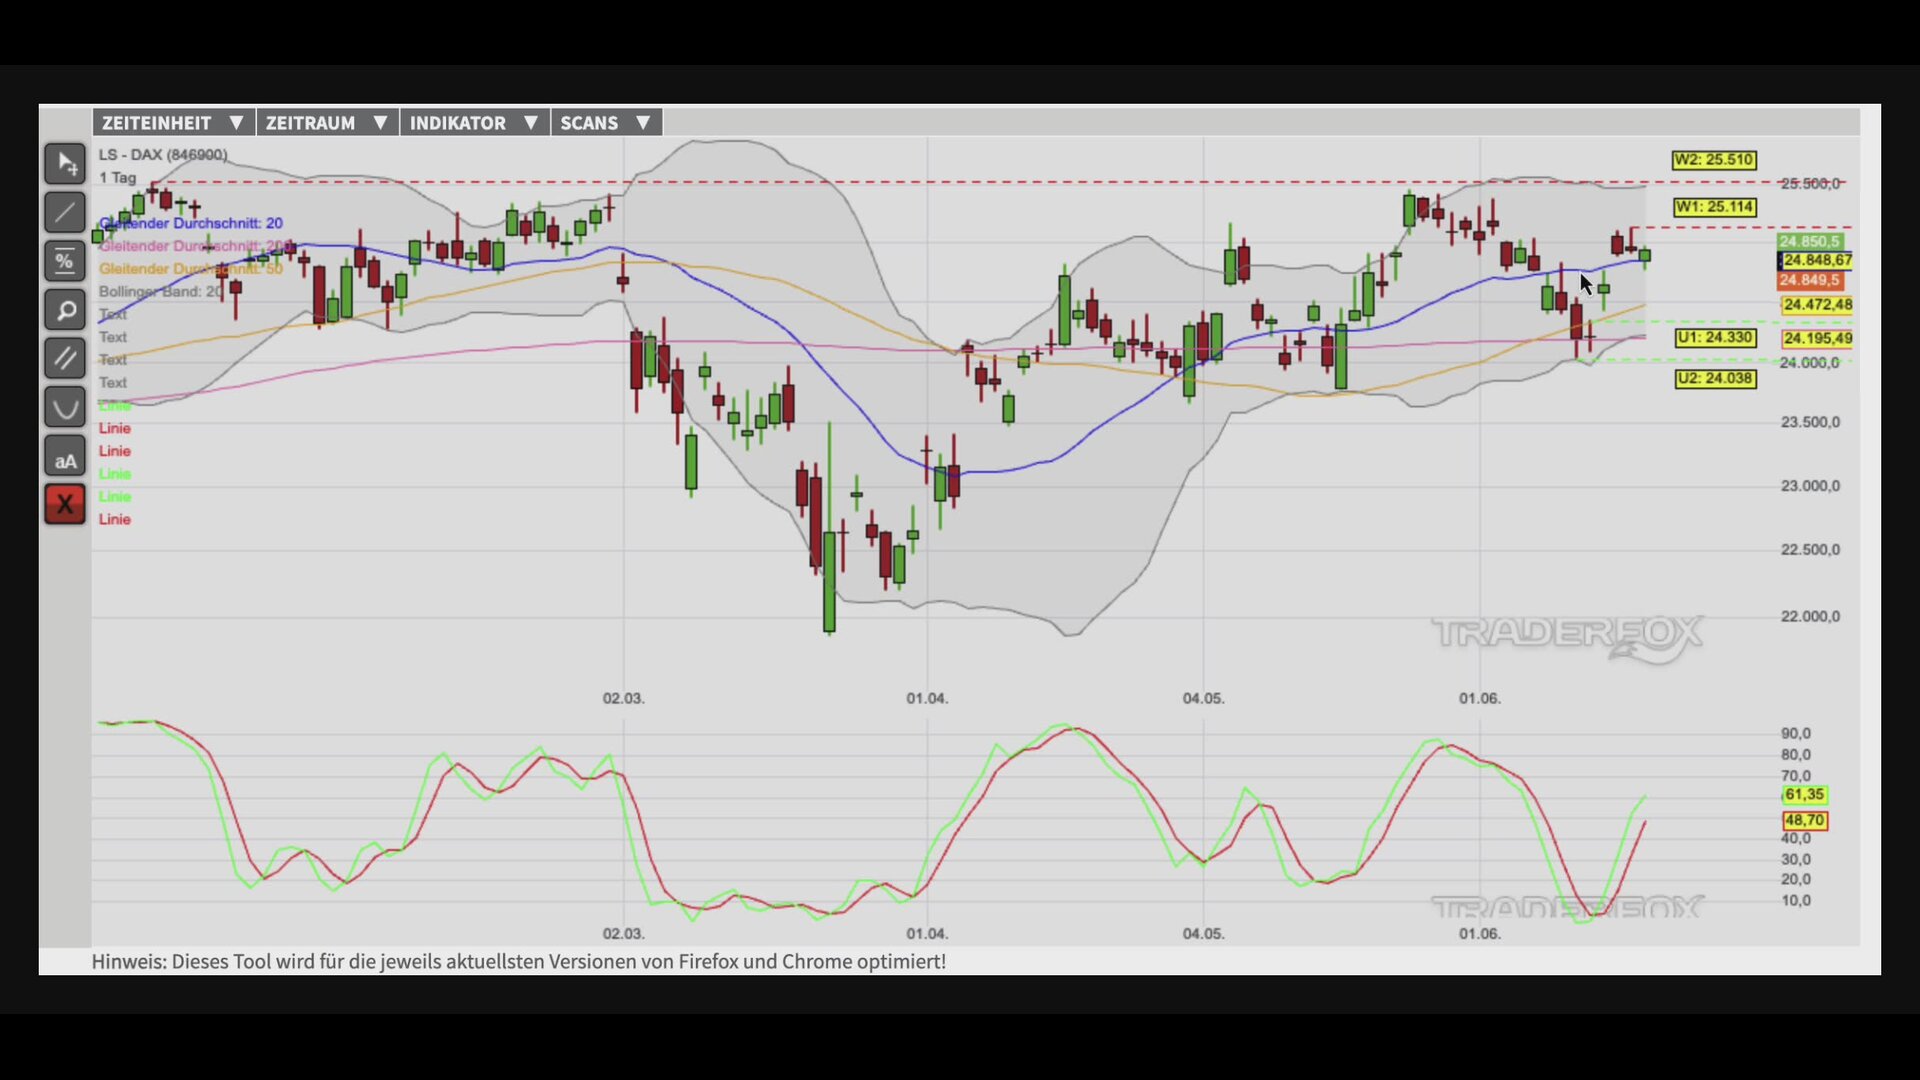Open the SCANS dropdown menu
The height and width of the screenshot is (1080, 1920).
pos(606,123)
